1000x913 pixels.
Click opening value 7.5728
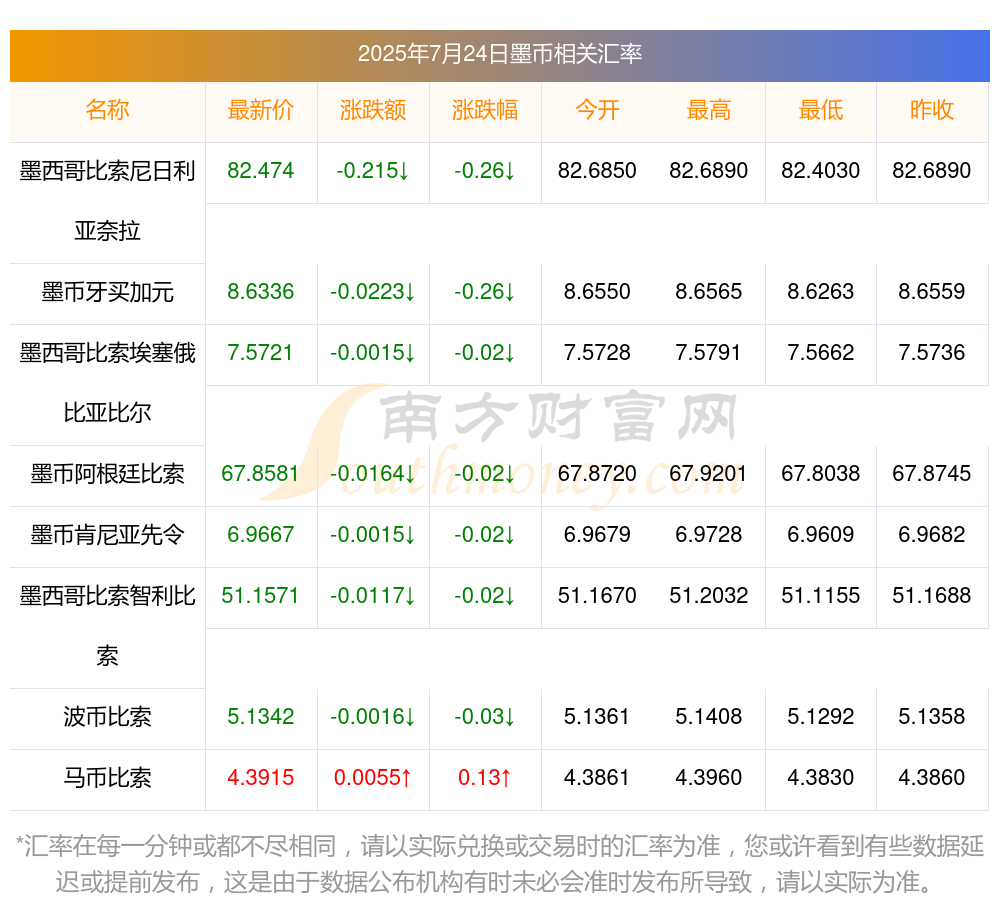(597, 353)
